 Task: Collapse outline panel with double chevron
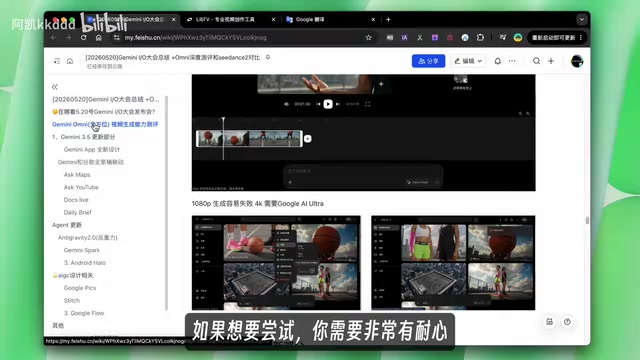point(55,87)
